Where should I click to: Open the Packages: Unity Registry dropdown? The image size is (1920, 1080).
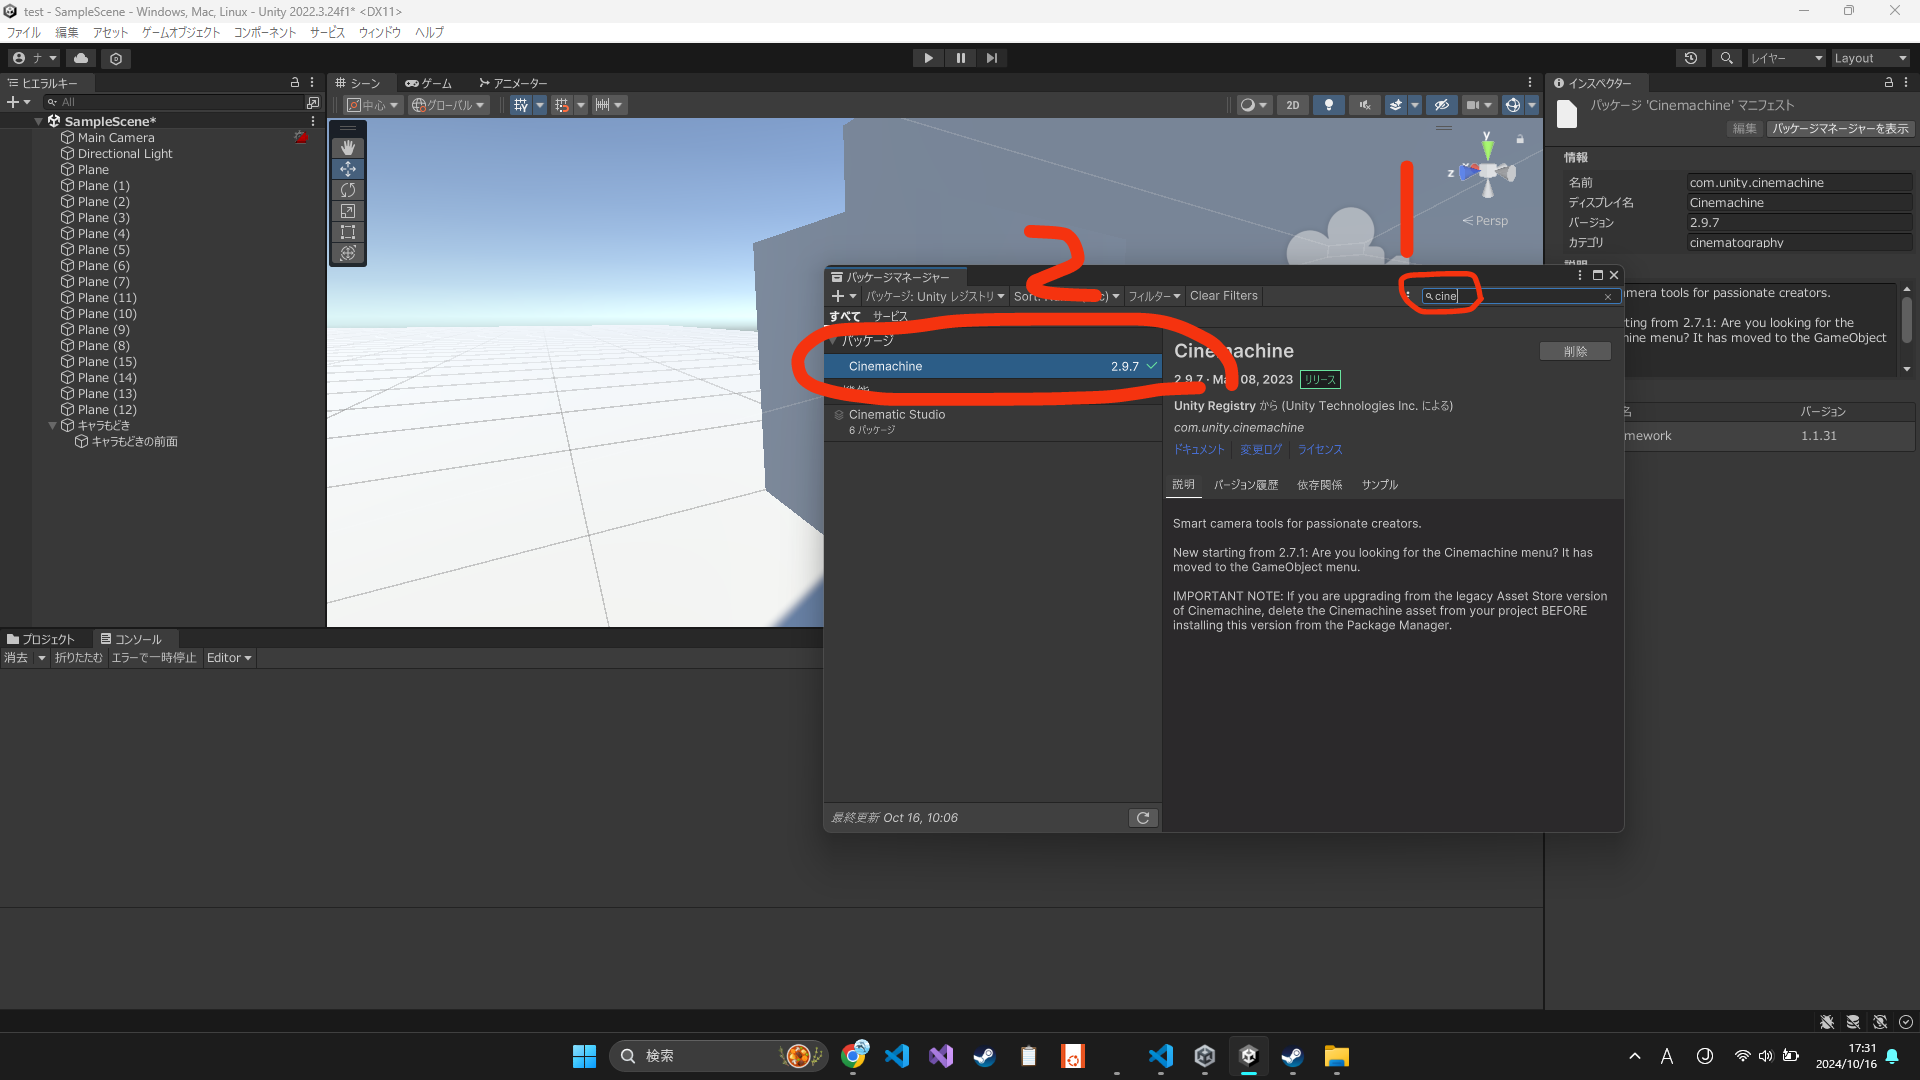(934, 296)
